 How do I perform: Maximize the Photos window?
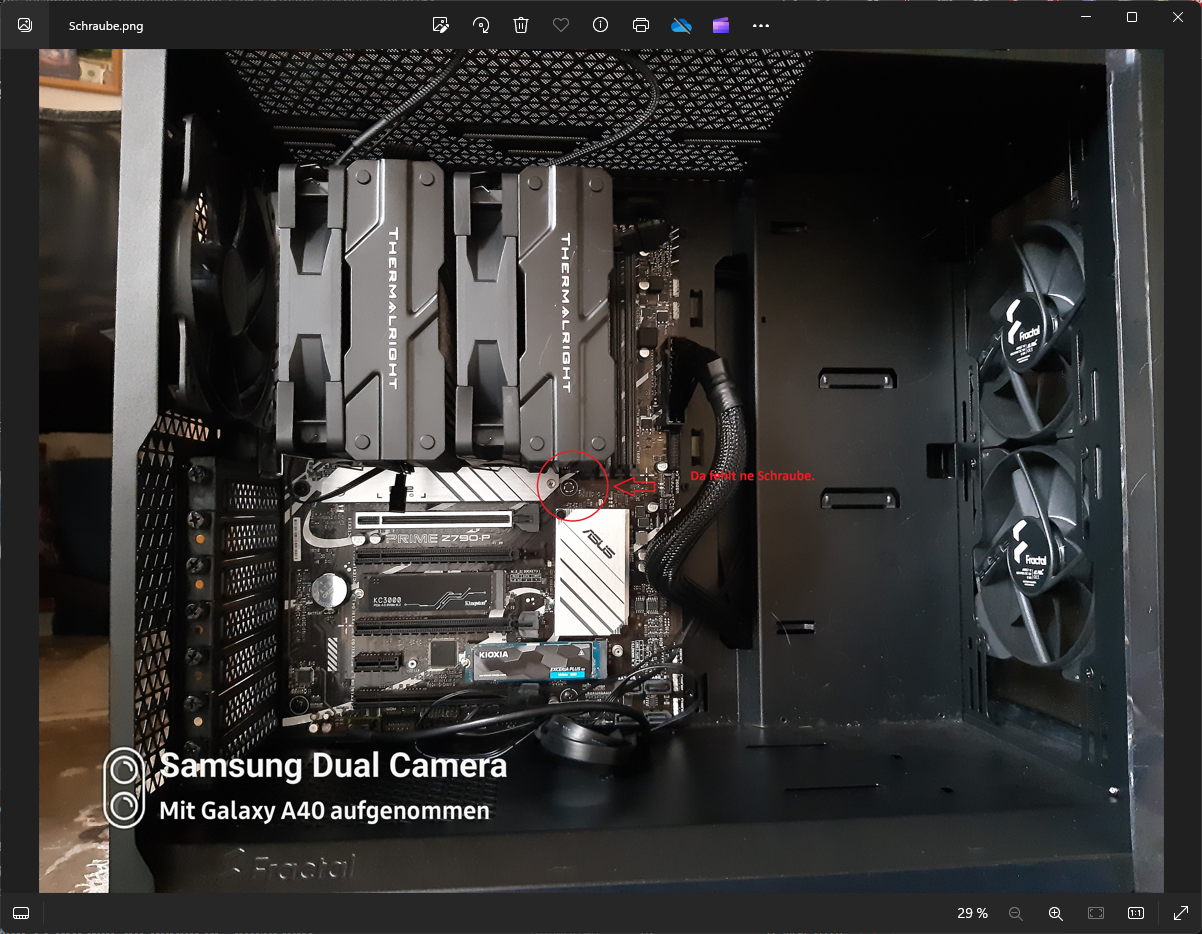[1132, 17]
